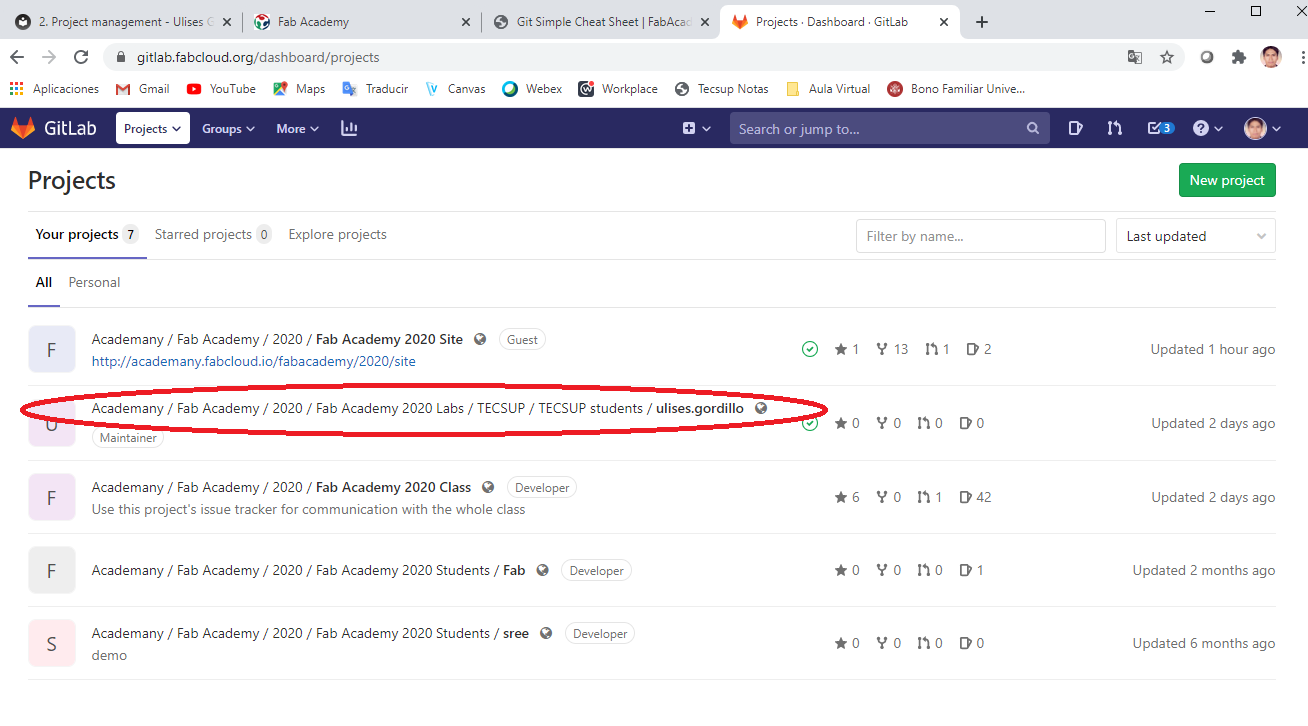Click the S avatar of the sree project
This screenshot has width=1308, height=726.
pyautogui.click(x=52, y=643)
